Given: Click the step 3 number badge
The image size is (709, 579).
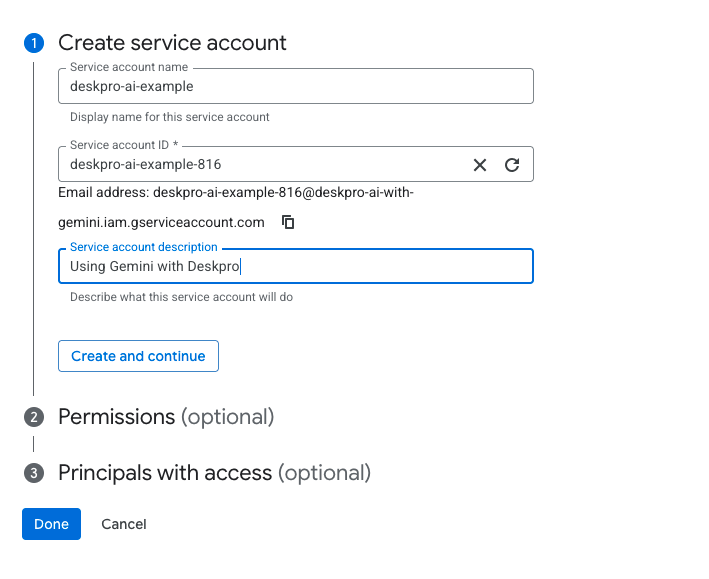Looking at the screenshot, I should [x=34, y=473].
